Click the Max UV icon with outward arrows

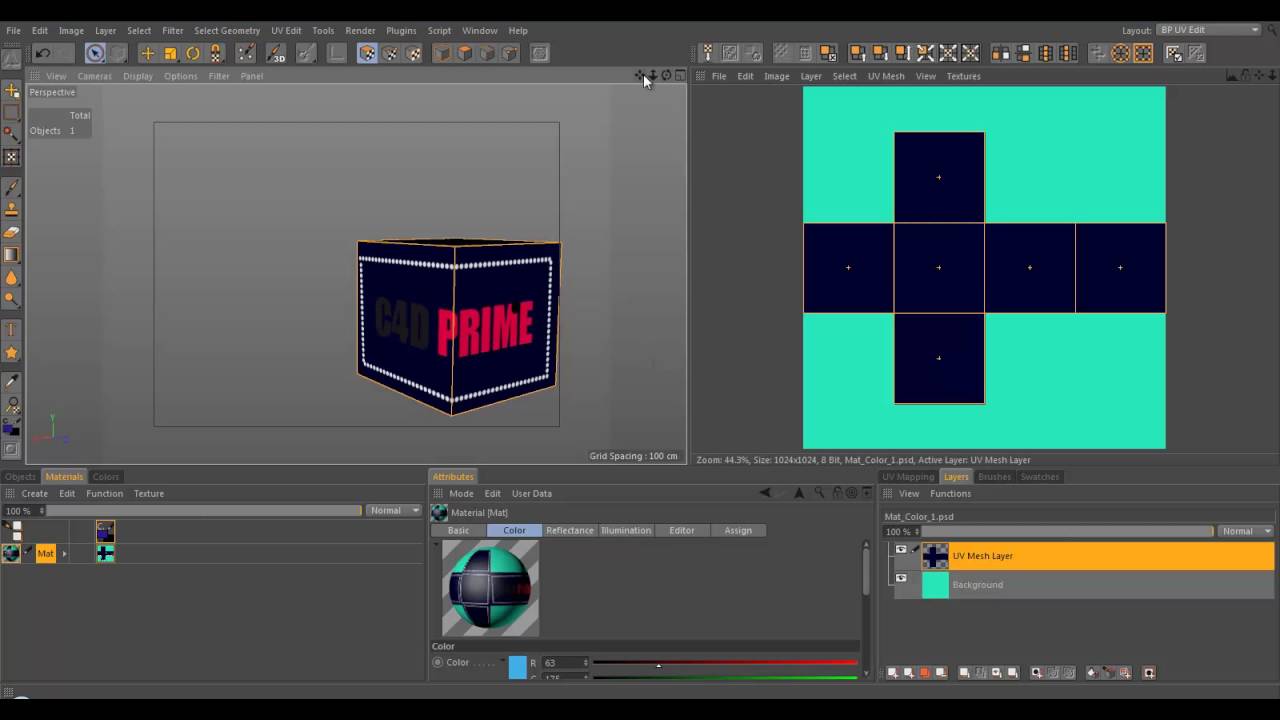point(926,54)
